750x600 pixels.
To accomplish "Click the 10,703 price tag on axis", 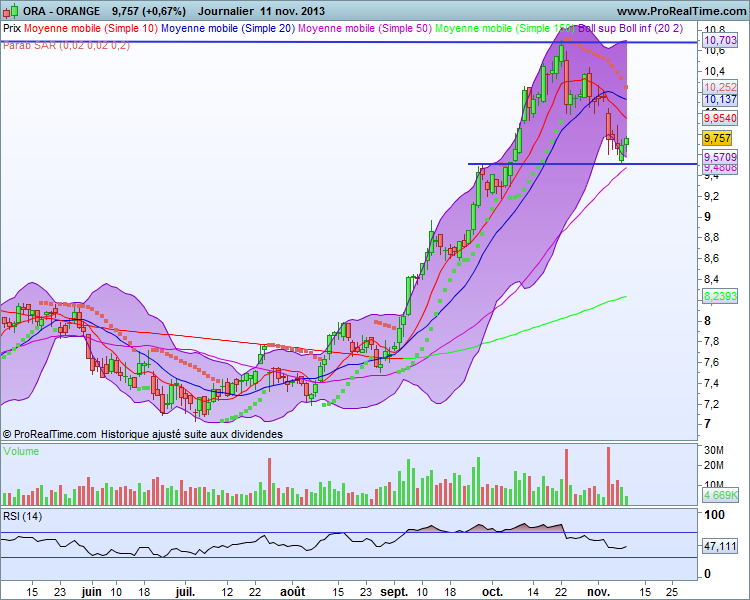I will [720, 40].
